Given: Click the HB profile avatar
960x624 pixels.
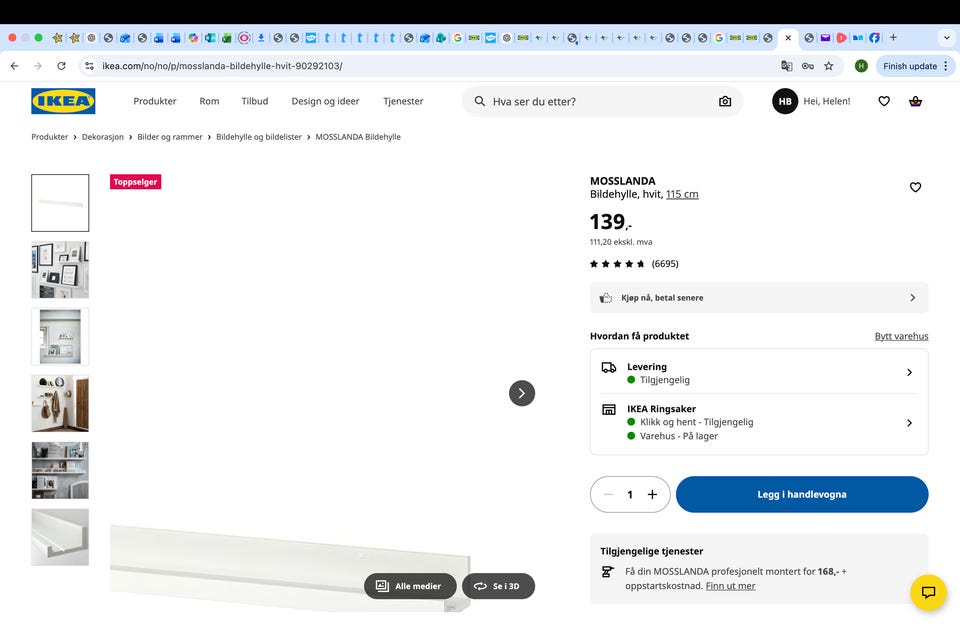Looking at the screenshot, I should click(x=785, y=102).
